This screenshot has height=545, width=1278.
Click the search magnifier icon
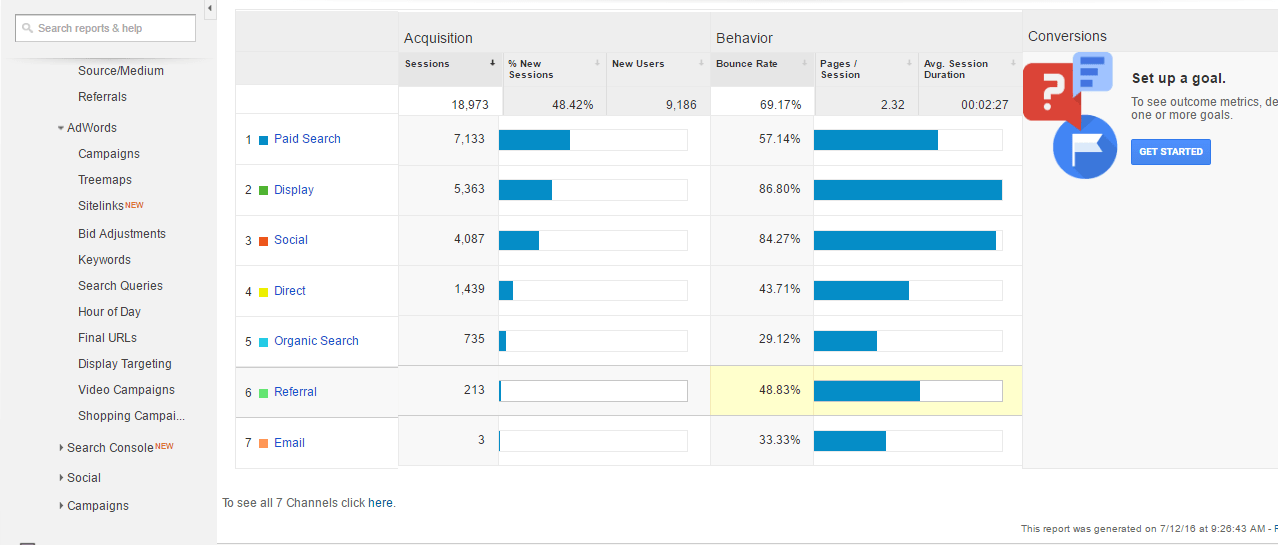pyautogui.click(x=28, y=28)
